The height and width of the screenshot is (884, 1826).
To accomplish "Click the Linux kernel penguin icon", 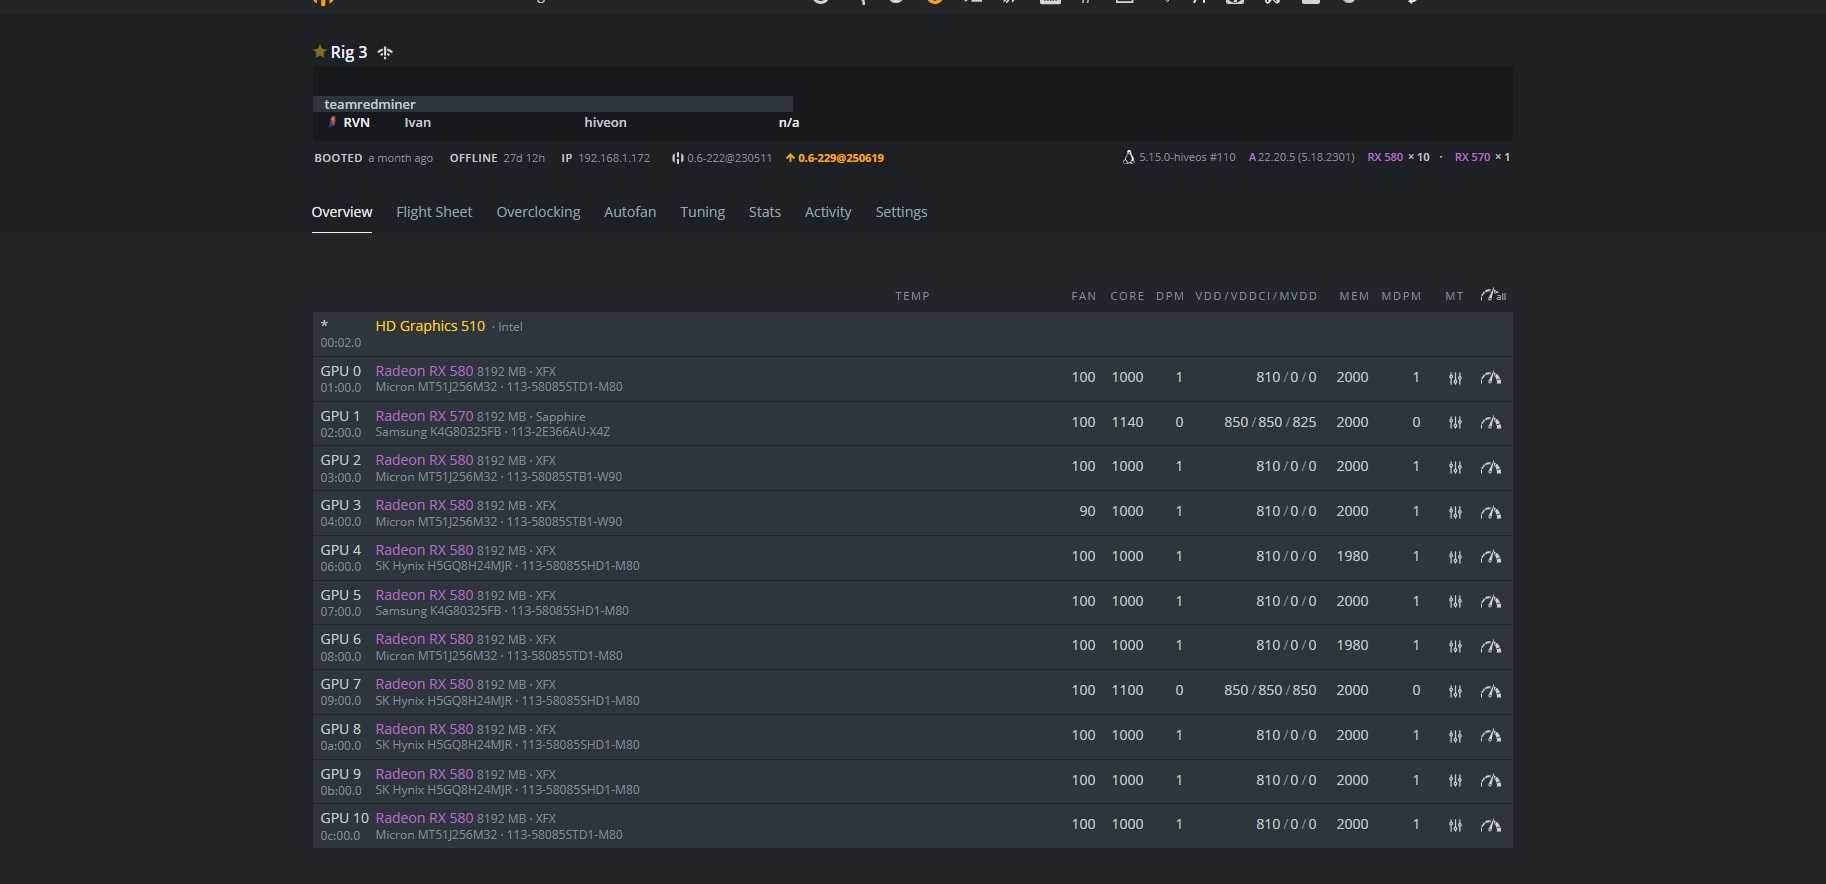I will (1129, 157).
